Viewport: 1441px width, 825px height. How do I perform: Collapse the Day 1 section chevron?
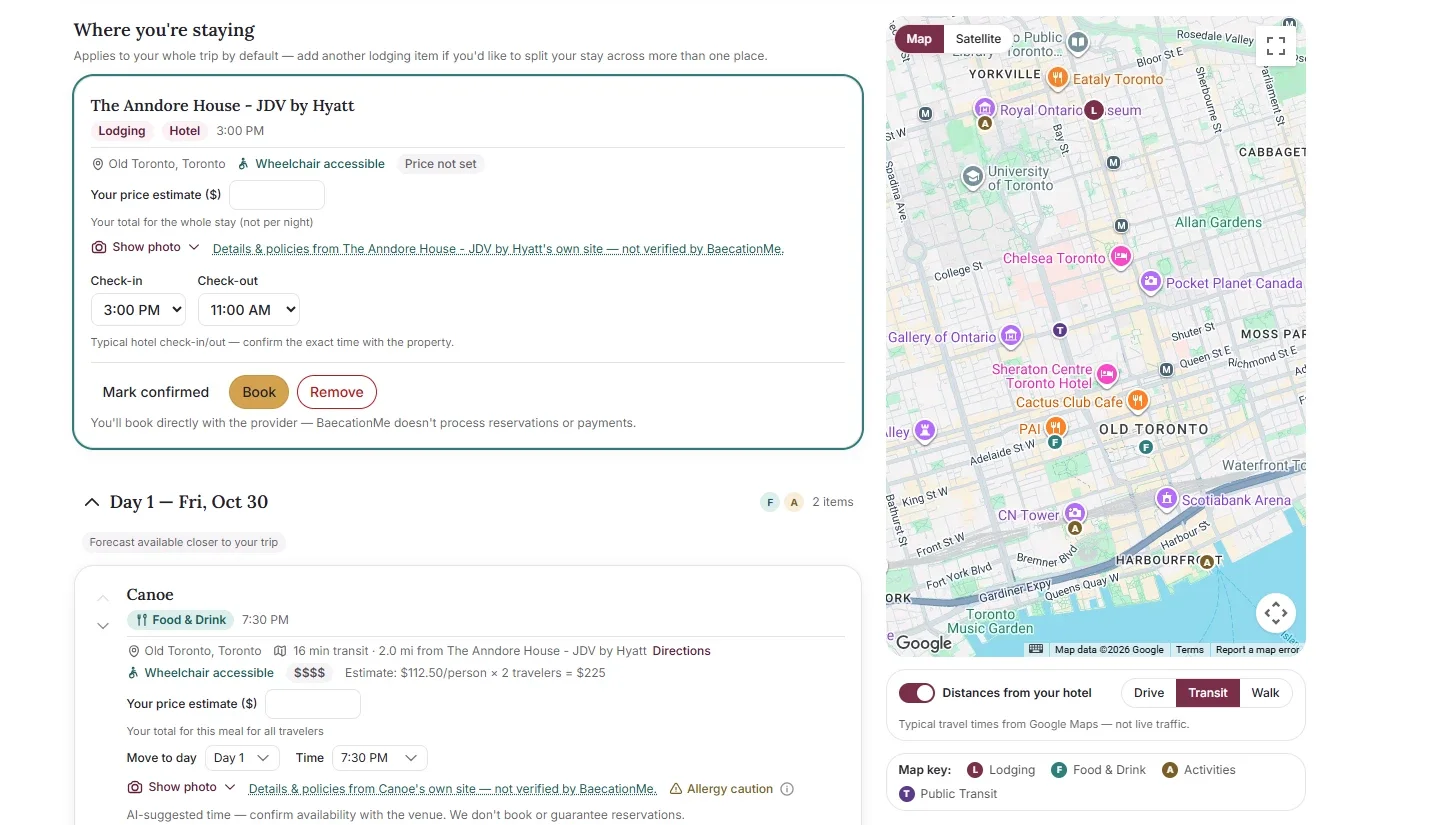pyautogui.click(x=92, y=502)
